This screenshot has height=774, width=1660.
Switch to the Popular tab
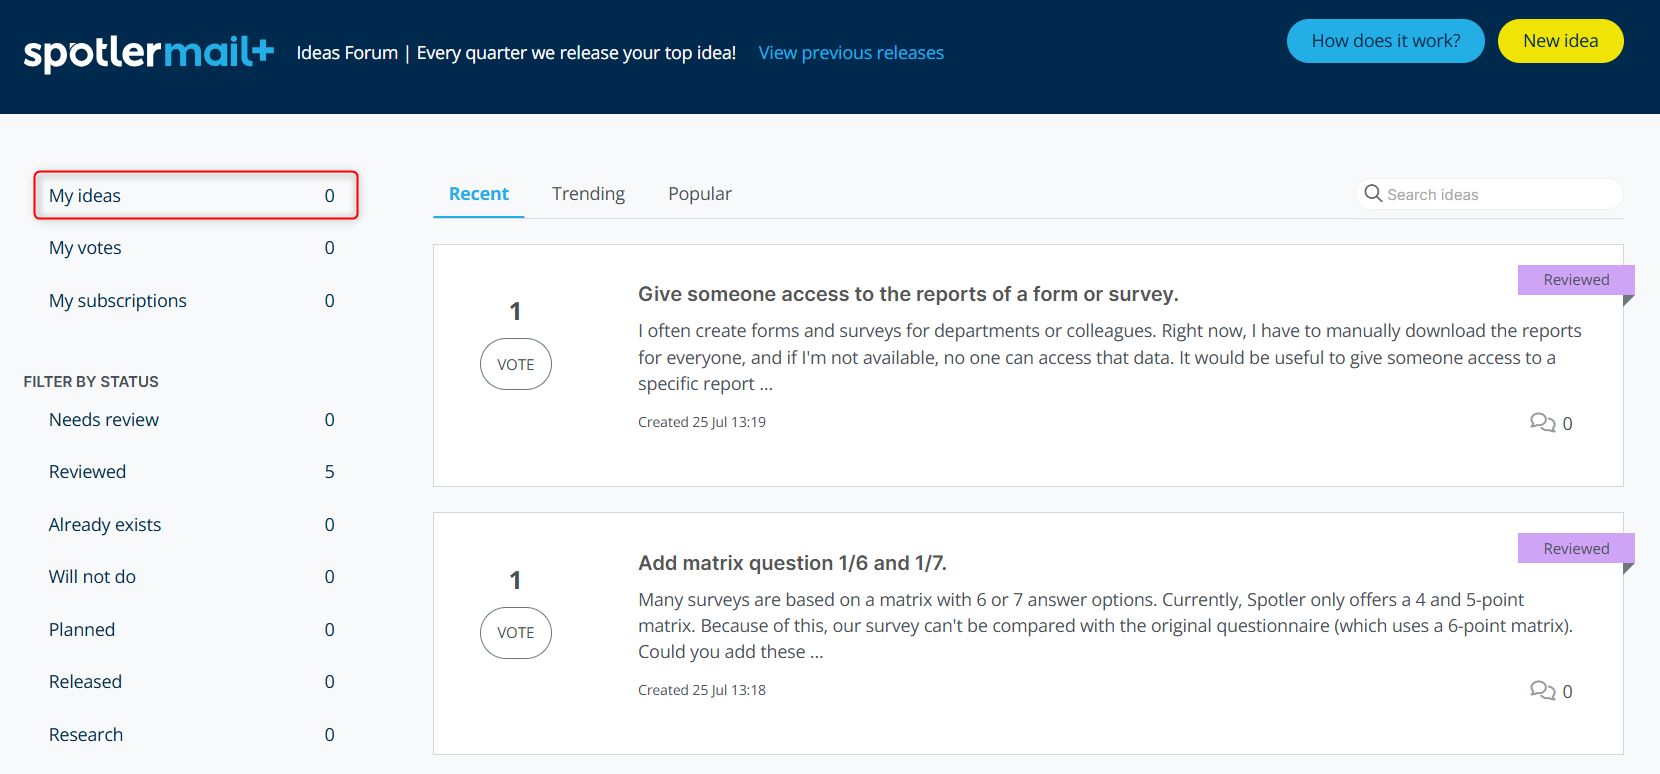click(699, 194)
